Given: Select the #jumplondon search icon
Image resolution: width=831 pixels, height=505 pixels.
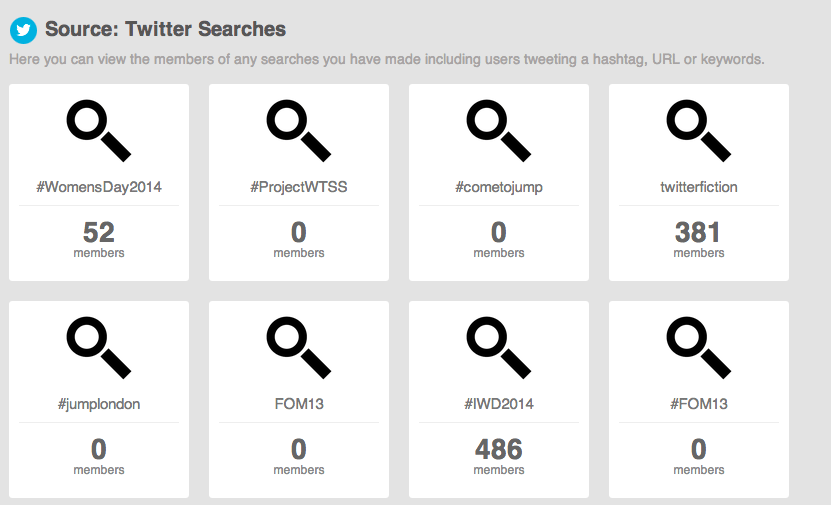Looking at the screenshot, I should coord(99,348).
